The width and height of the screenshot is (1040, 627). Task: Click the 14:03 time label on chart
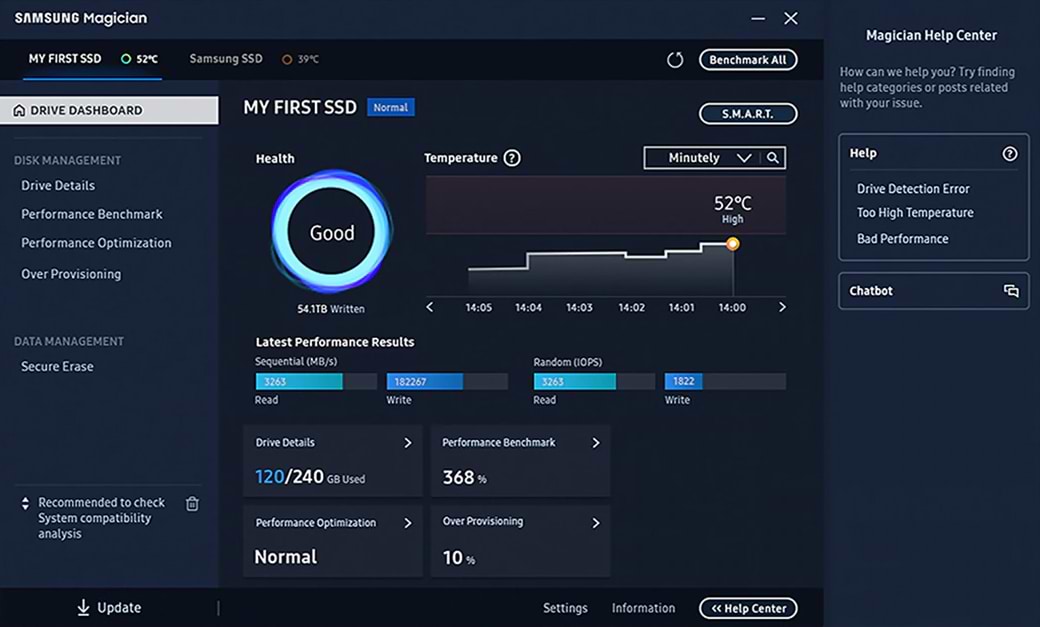tap(579, 307)
